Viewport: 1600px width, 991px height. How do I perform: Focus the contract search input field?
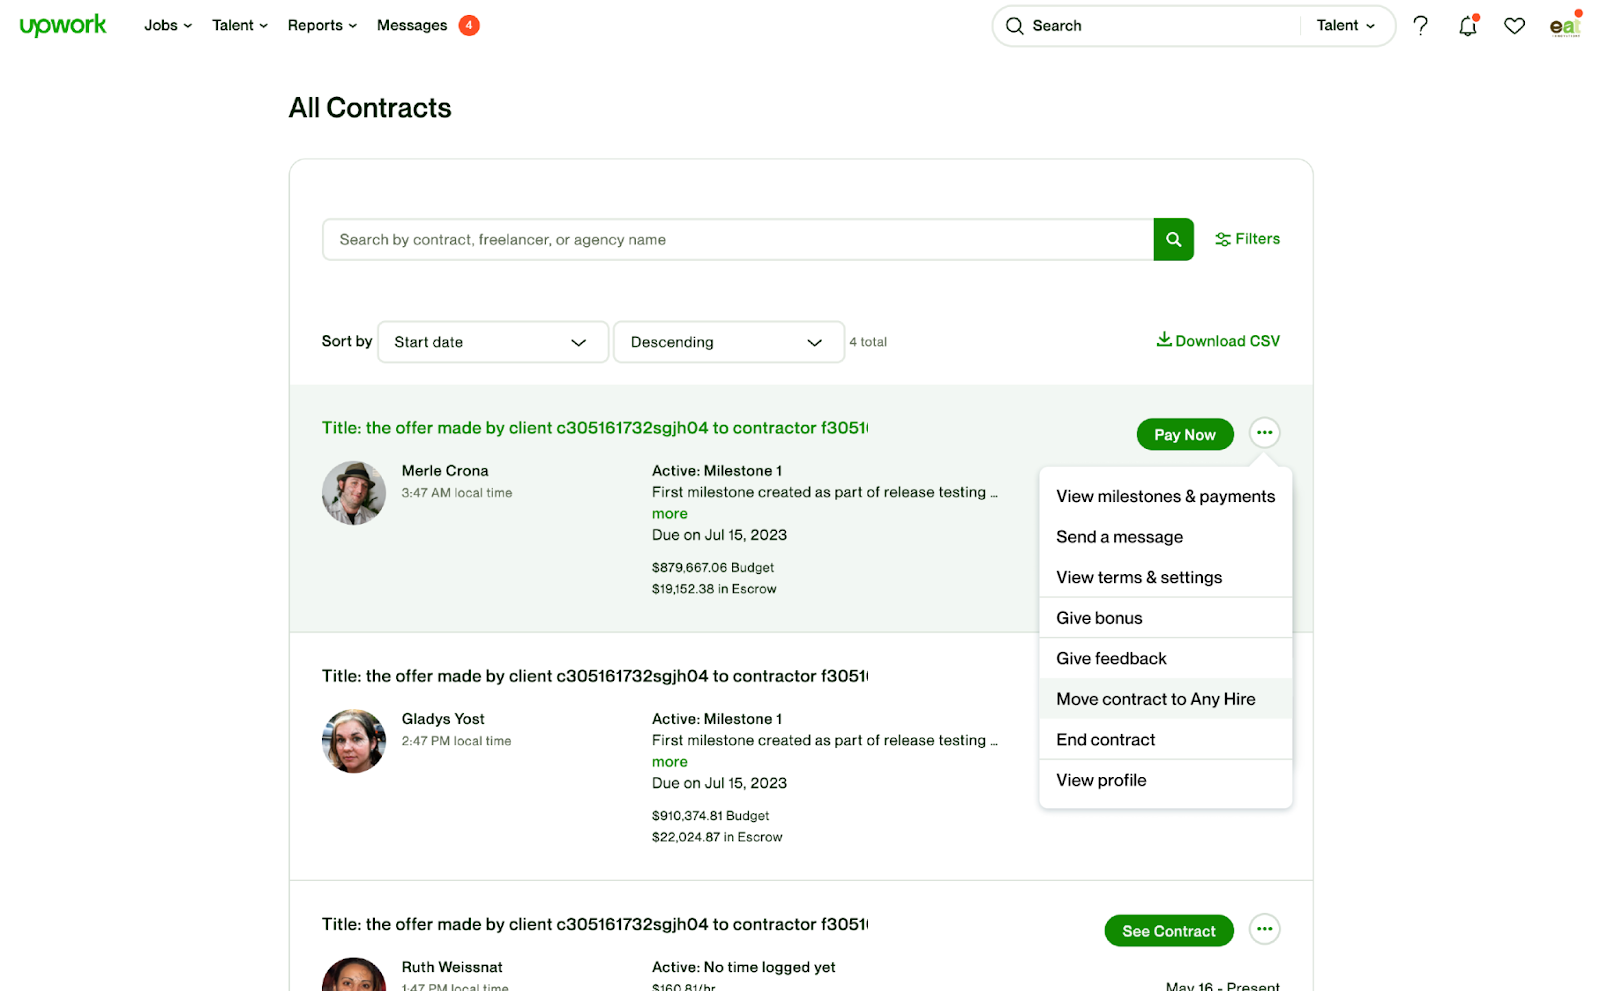pyautogui.click(x=737, y=240)
